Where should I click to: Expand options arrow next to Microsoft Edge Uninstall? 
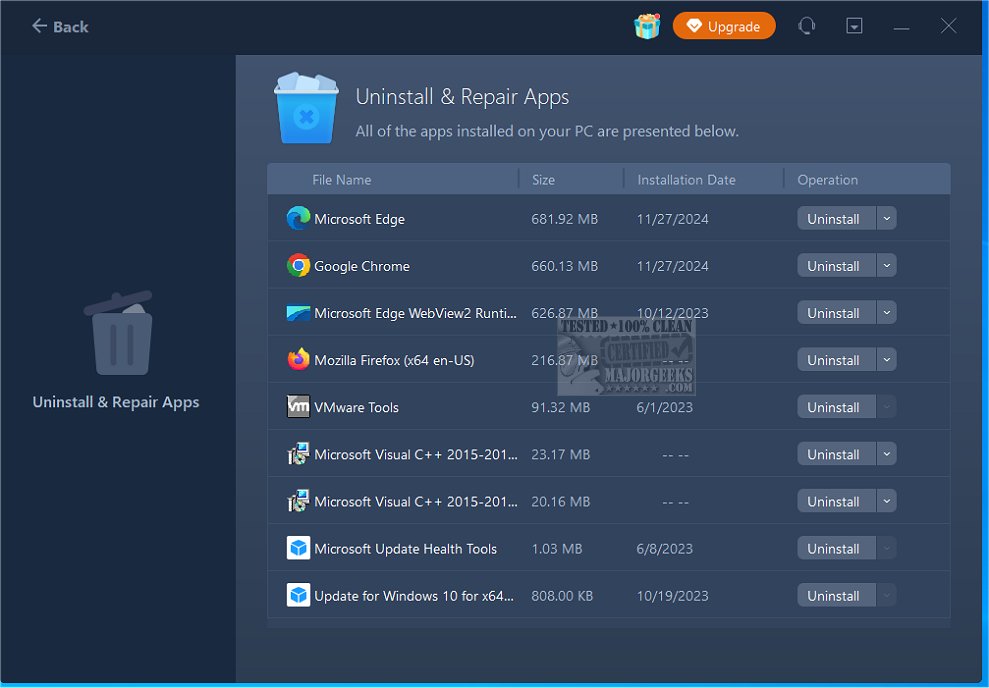pos(886,219)
